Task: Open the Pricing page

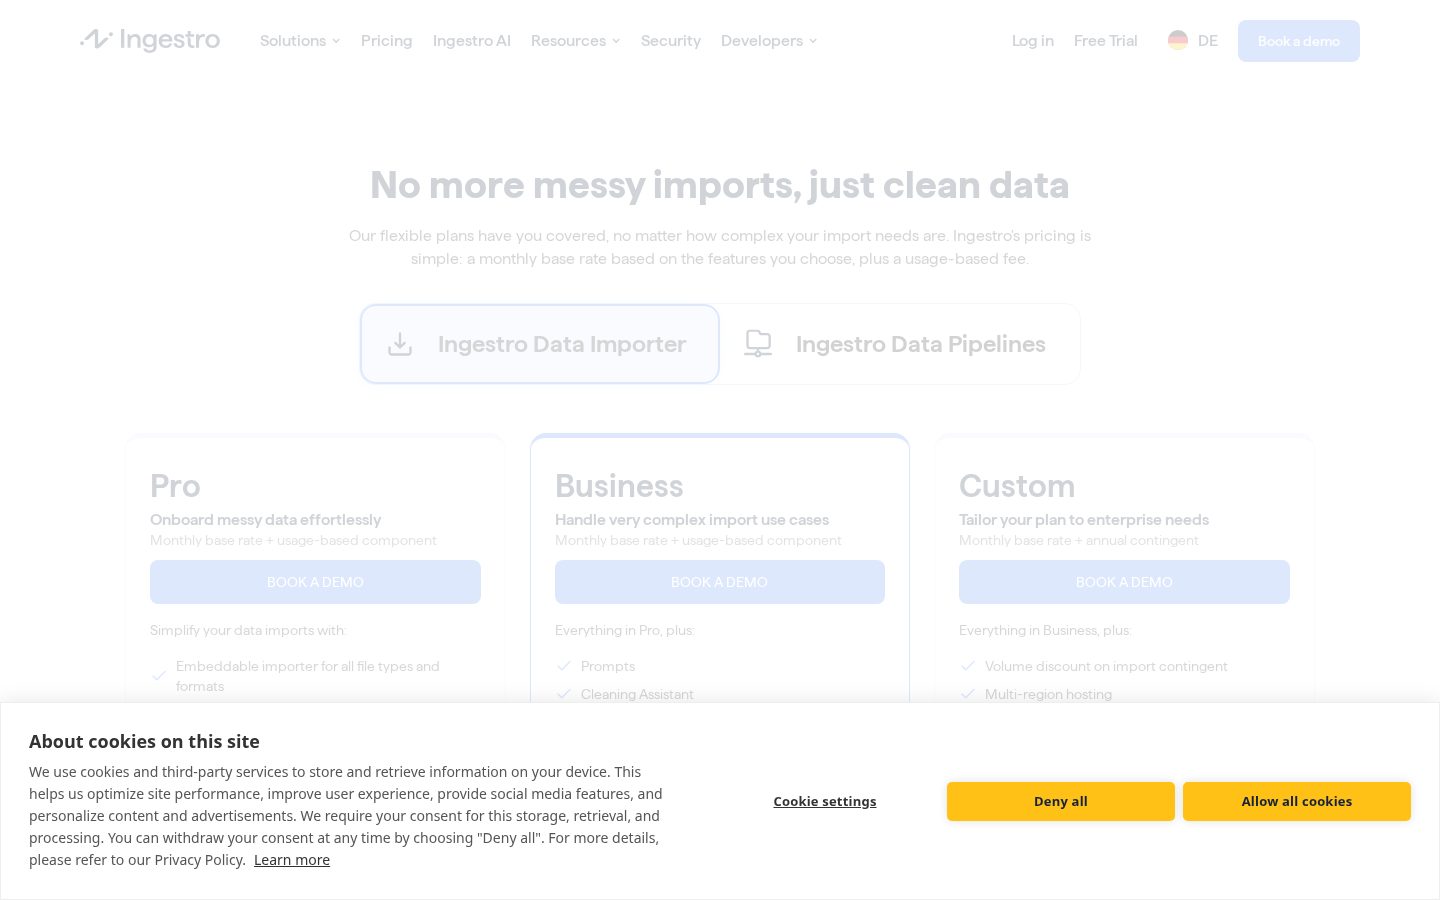Action: coord(387,41)
